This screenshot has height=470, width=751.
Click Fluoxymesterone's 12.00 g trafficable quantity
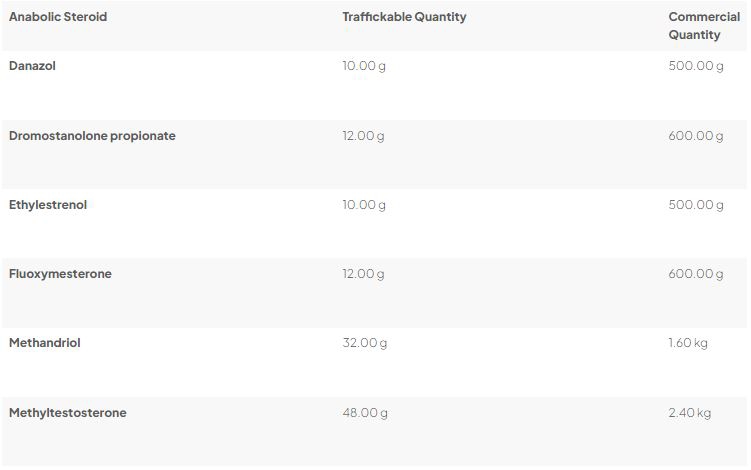pos(364,274)
